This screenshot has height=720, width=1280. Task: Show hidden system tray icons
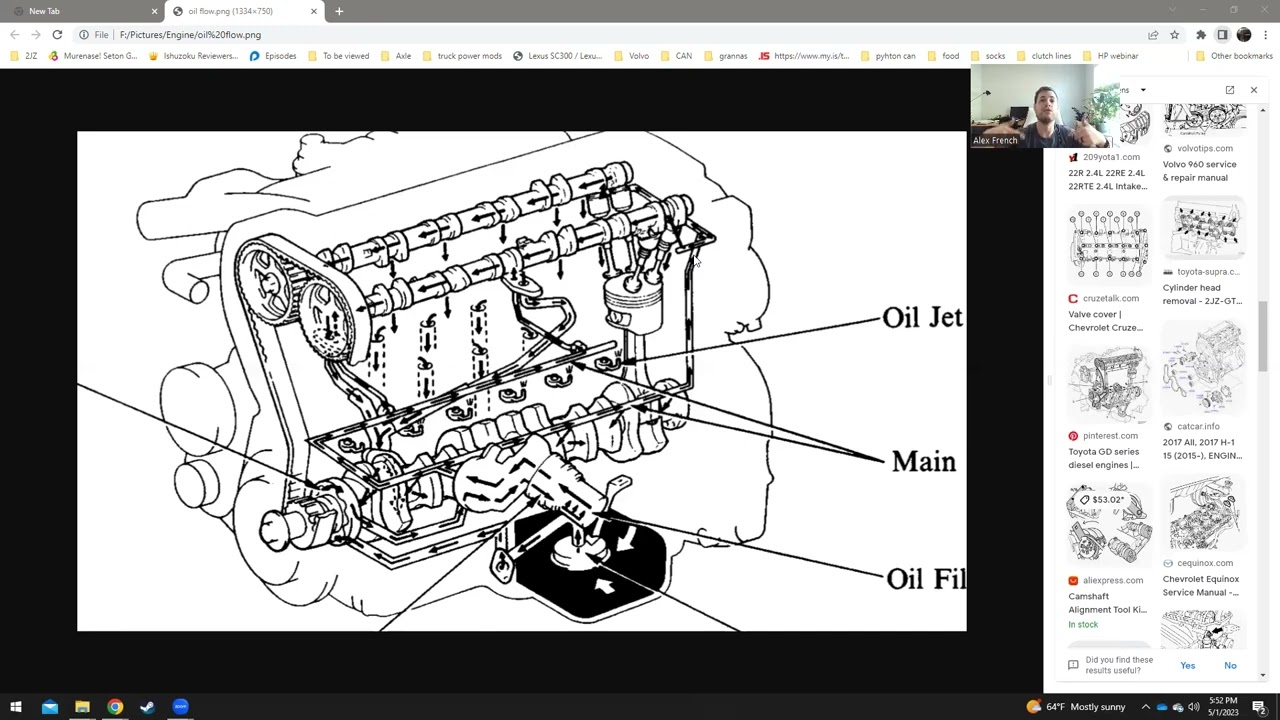pos(1146,707)
